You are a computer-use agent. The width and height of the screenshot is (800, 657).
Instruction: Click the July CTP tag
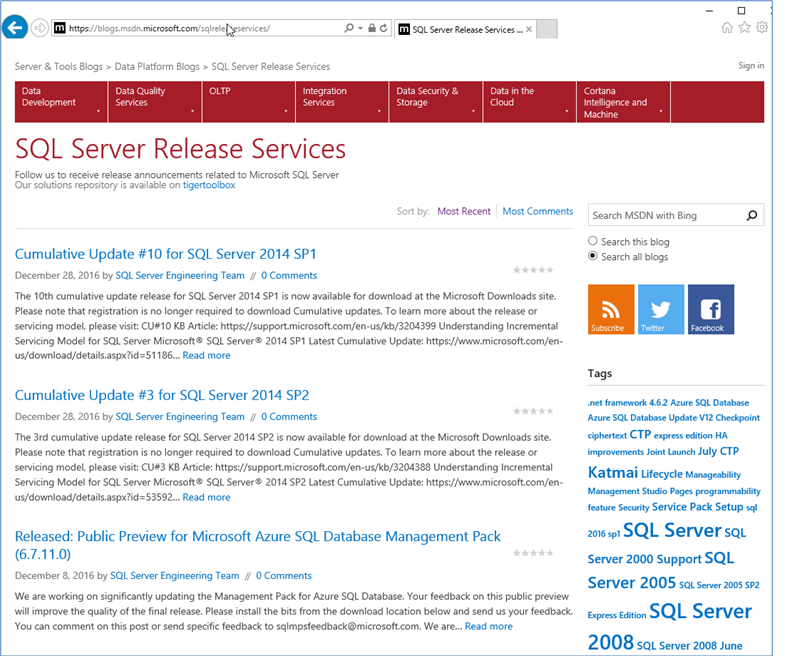(718, 451)
